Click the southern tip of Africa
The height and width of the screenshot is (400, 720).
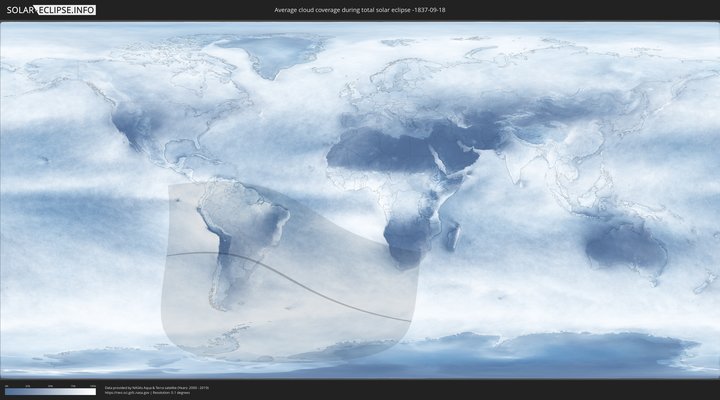[403, 262]
